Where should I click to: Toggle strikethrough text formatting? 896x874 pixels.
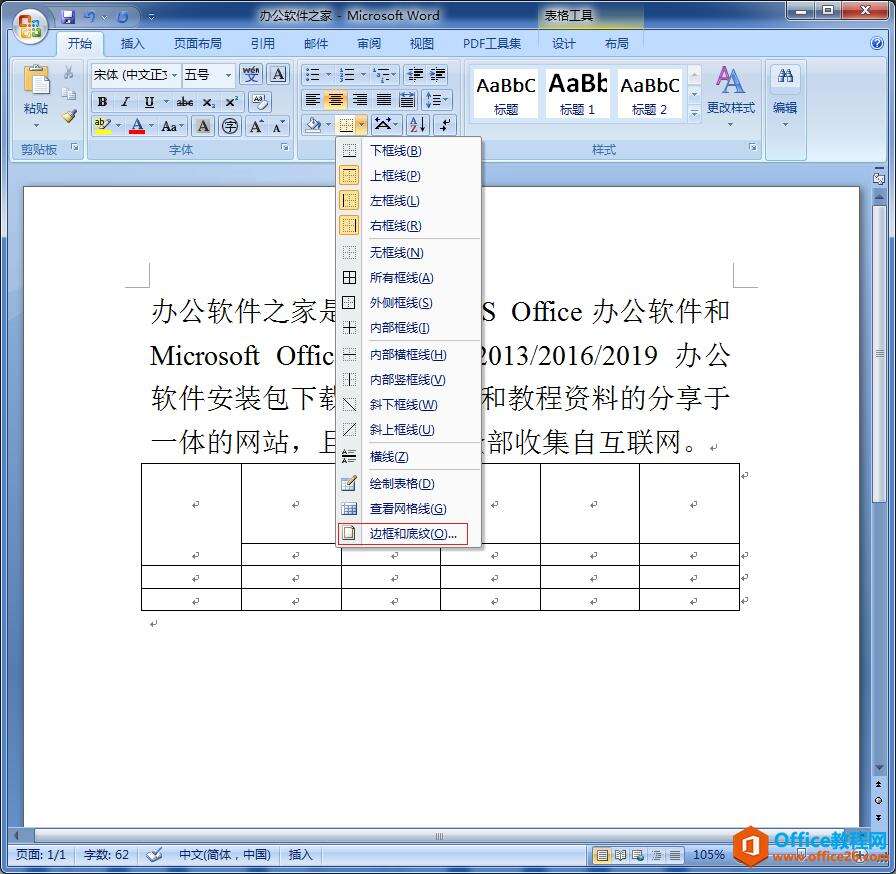[x=185, y=102]
